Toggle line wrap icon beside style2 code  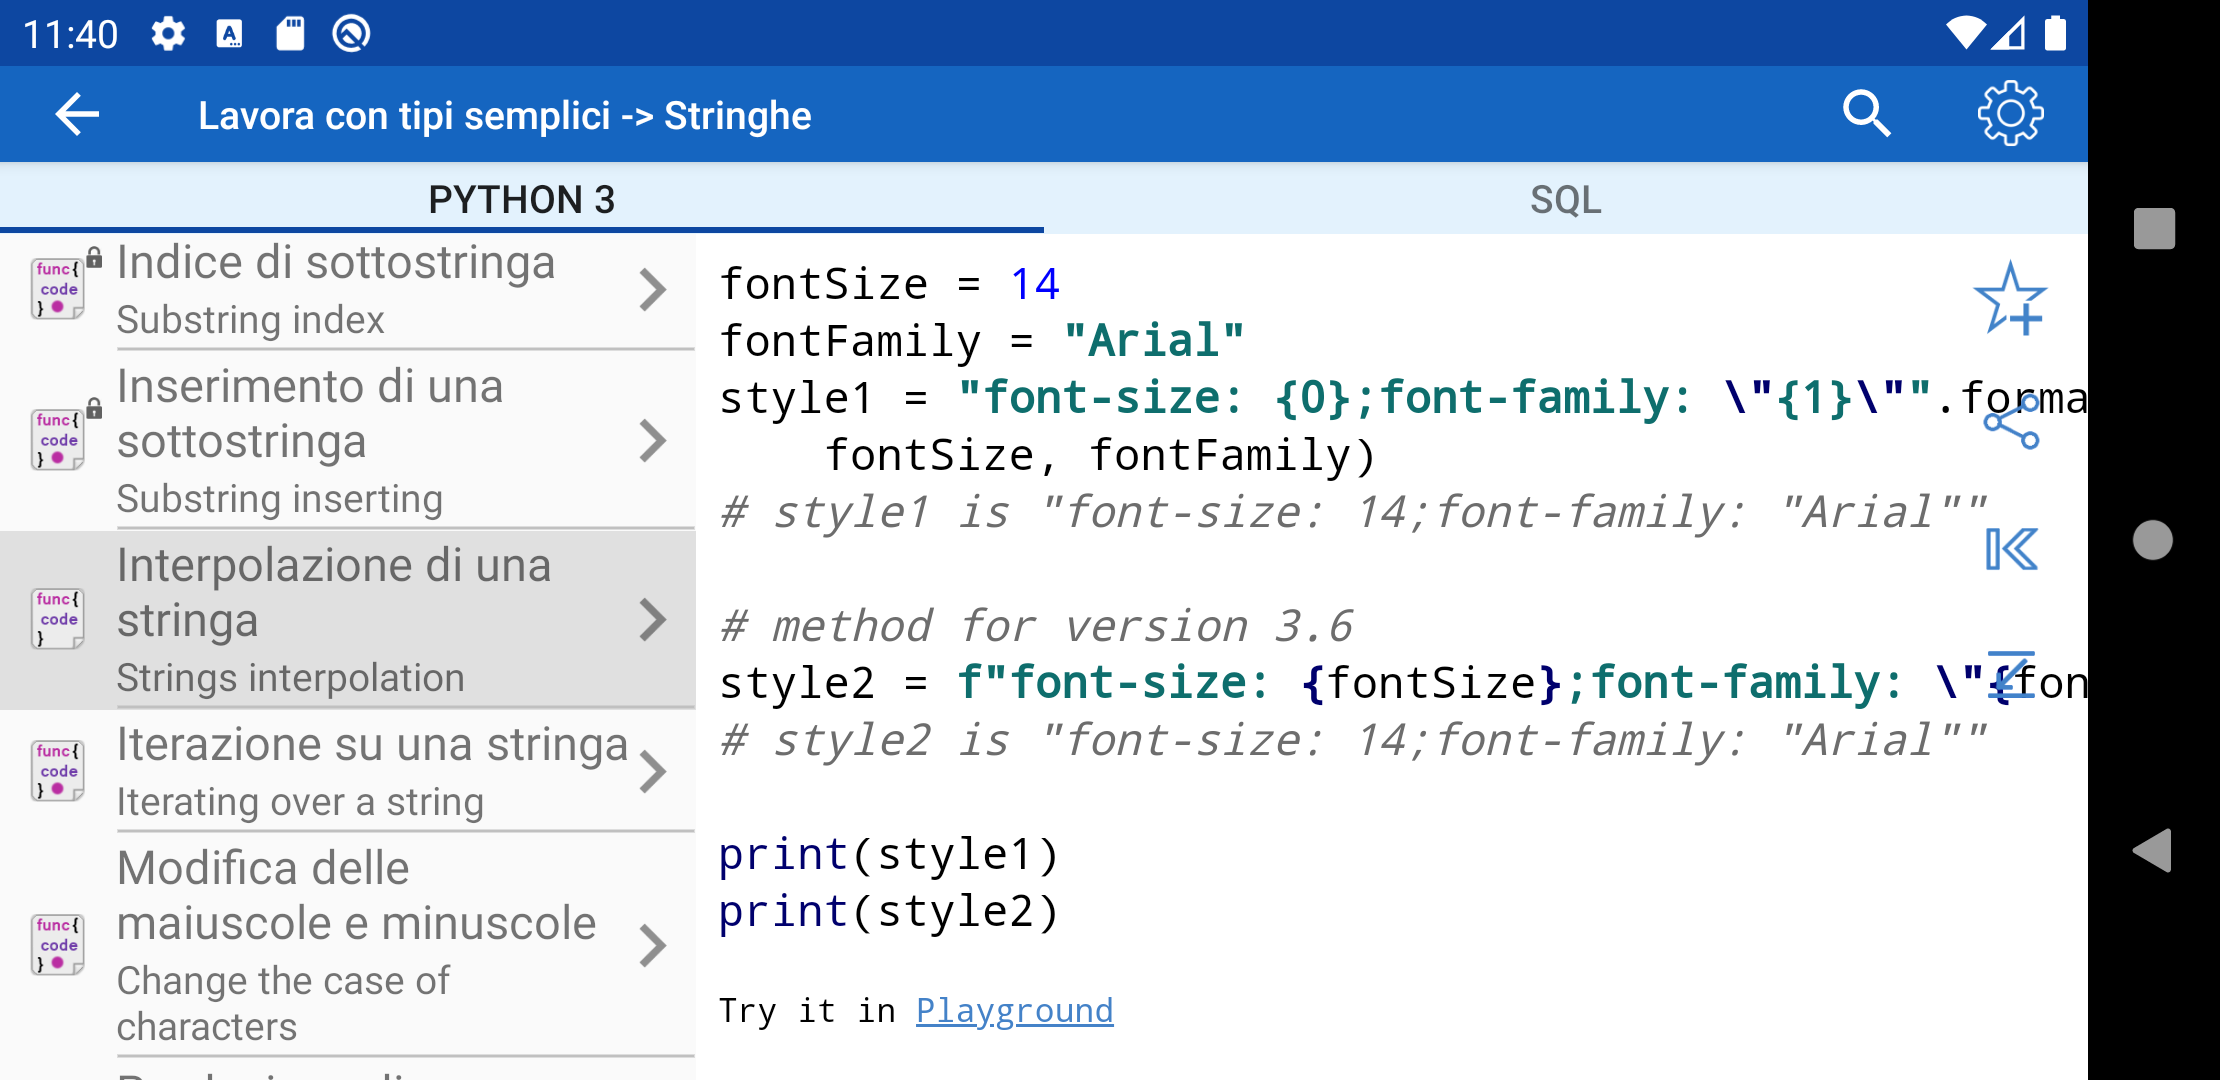[x=2011, y=675]
